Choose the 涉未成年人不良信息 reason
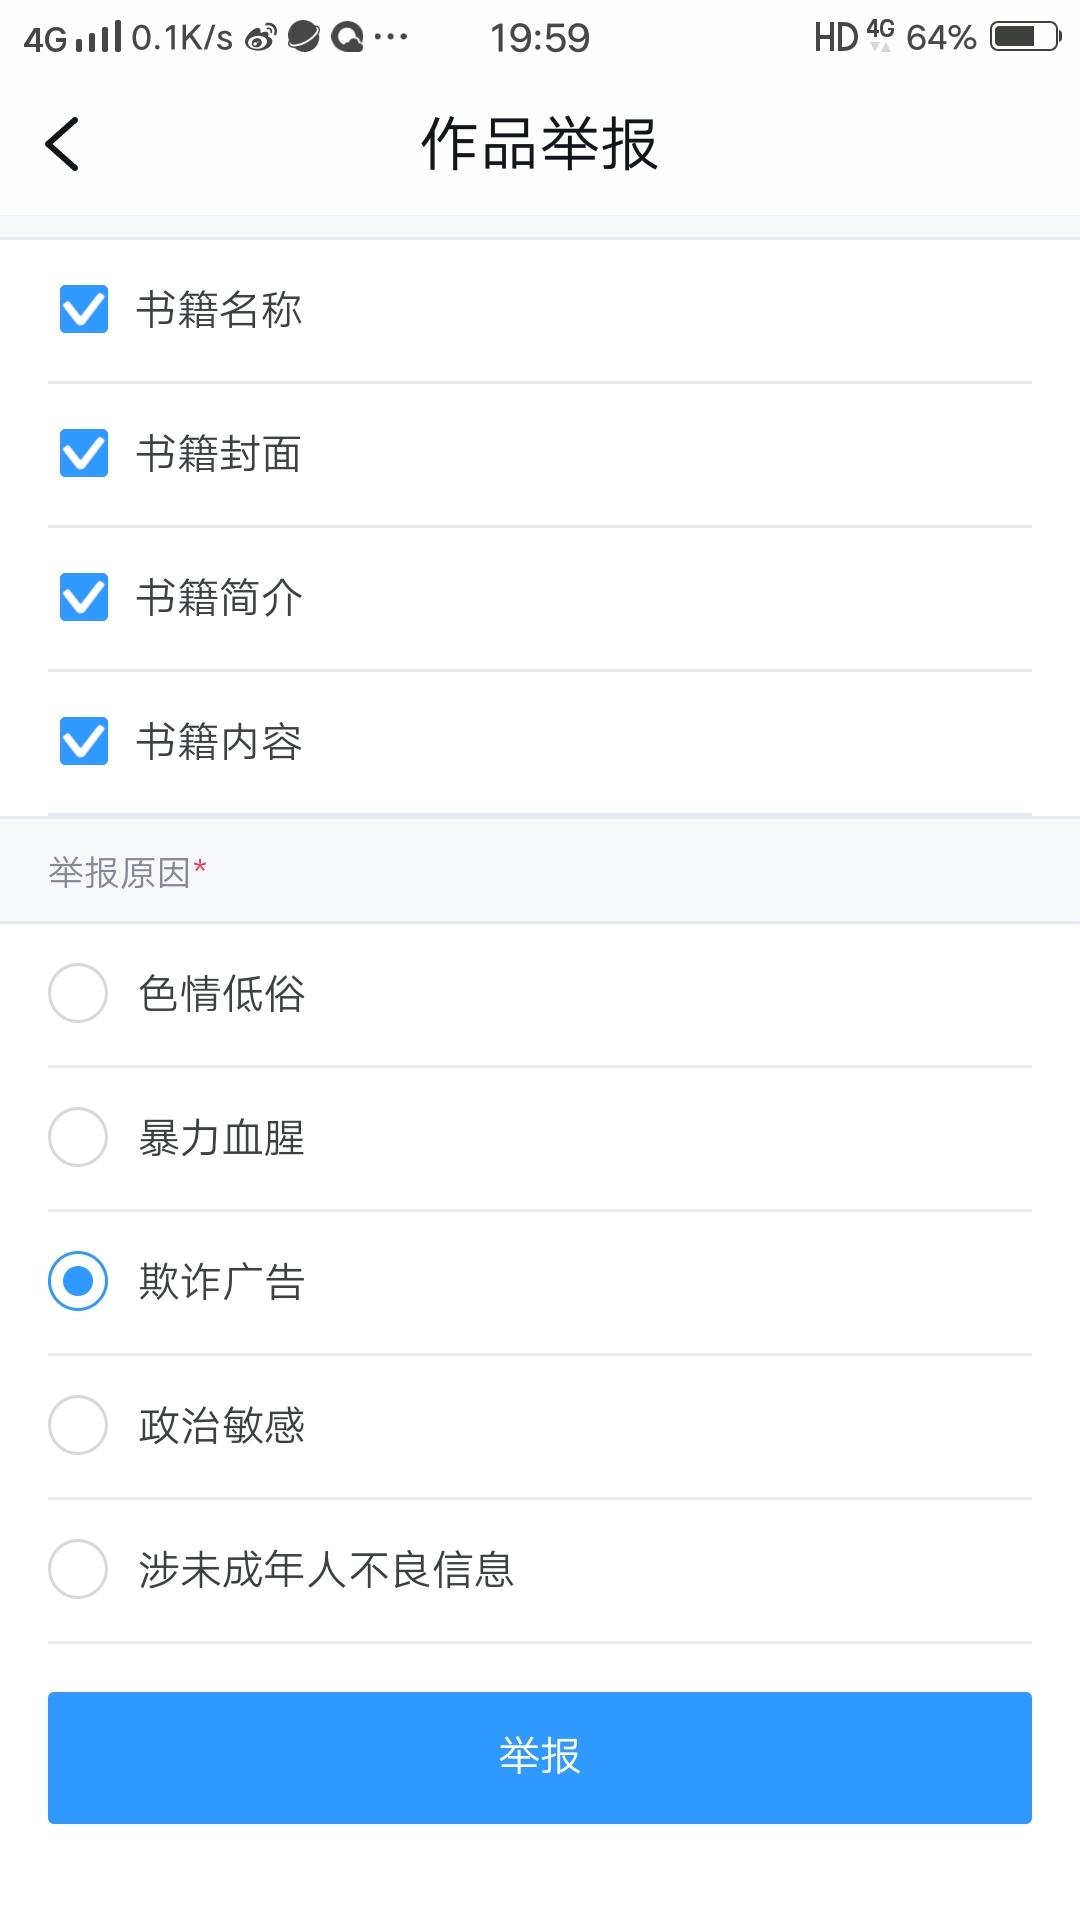Image resolution: width=1080 pixels, height=1920 pixels. 78,1569
